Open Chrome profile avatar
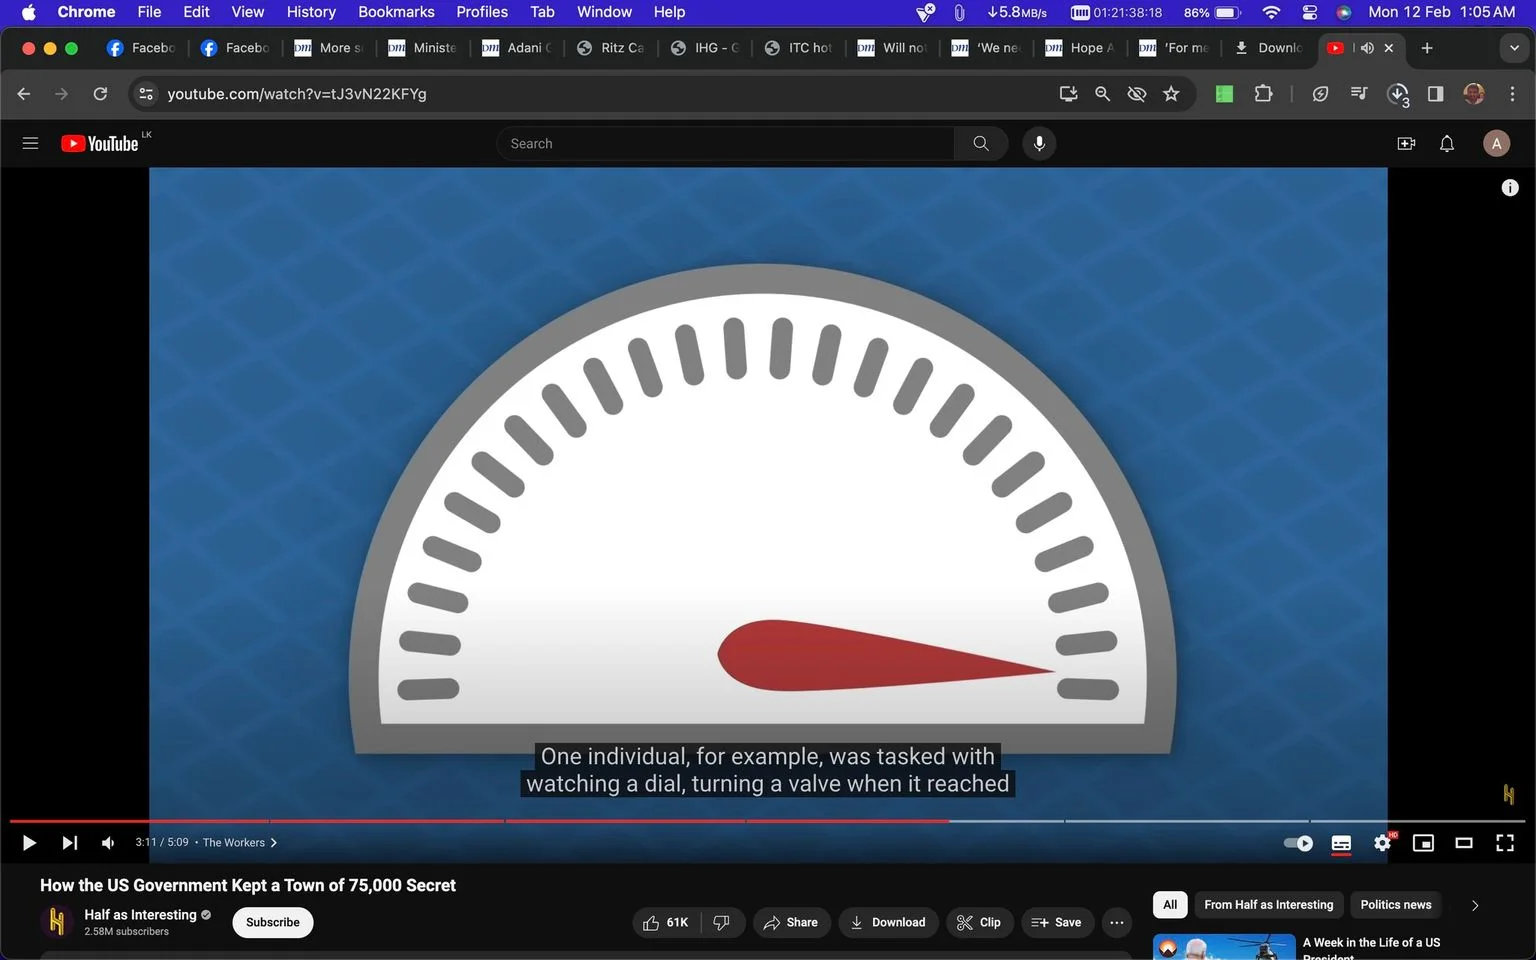The height and width of the screenshot is (960, 1536). [x=1474, y=93]
